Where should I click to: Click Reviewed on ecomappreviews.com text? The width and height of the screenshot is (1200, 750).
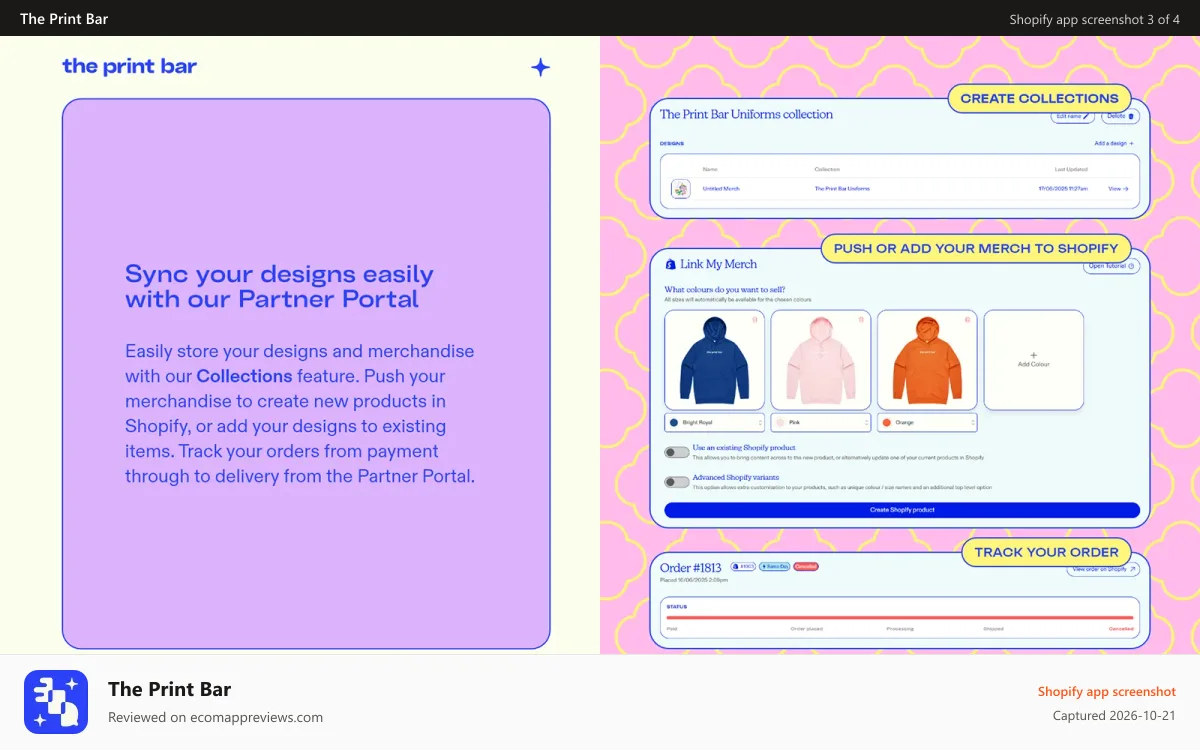point(215,717)
